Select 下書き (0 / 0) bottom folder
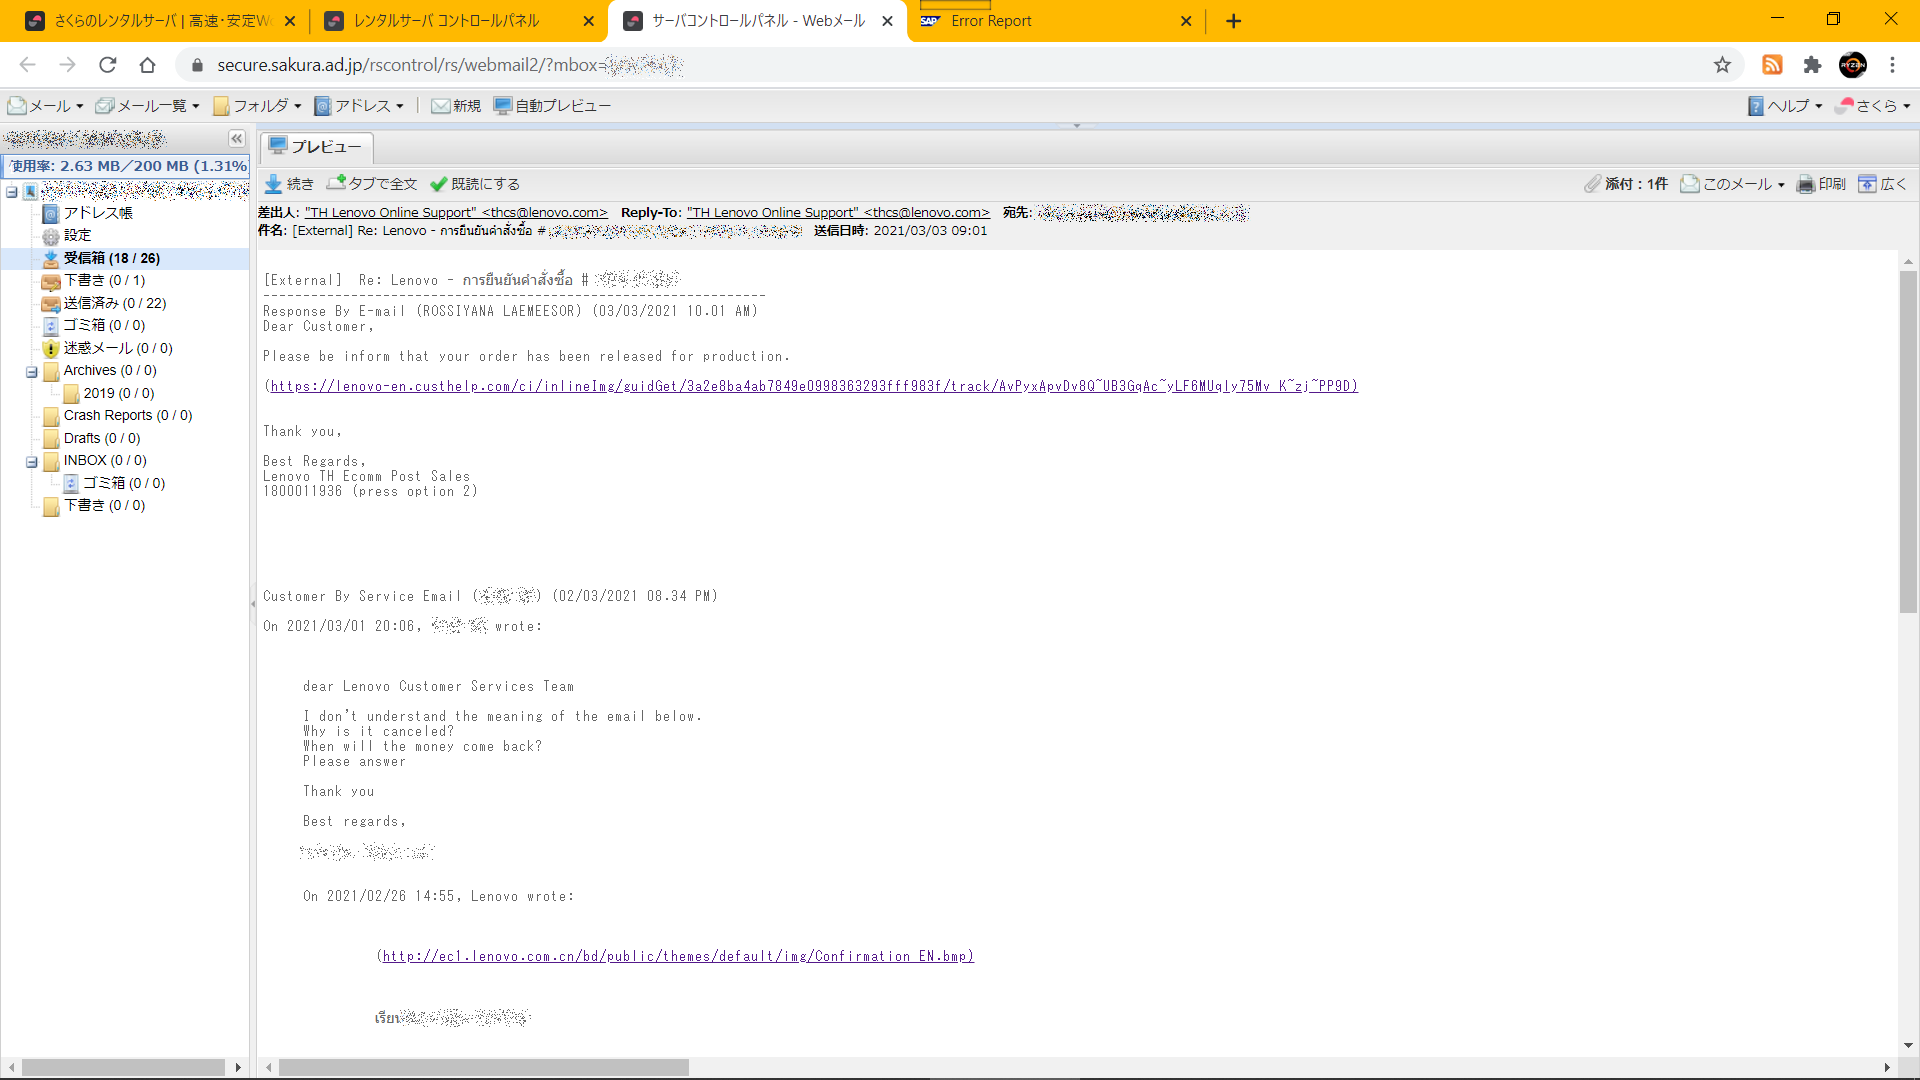Screen dimensions: 1920x1080 pyautogui.click(x=105, y=506)
